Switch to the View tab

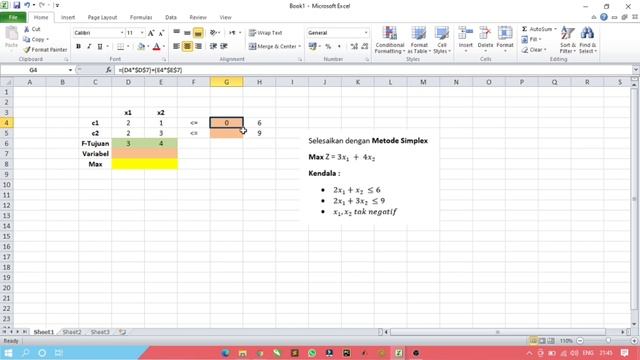(225, 18)
